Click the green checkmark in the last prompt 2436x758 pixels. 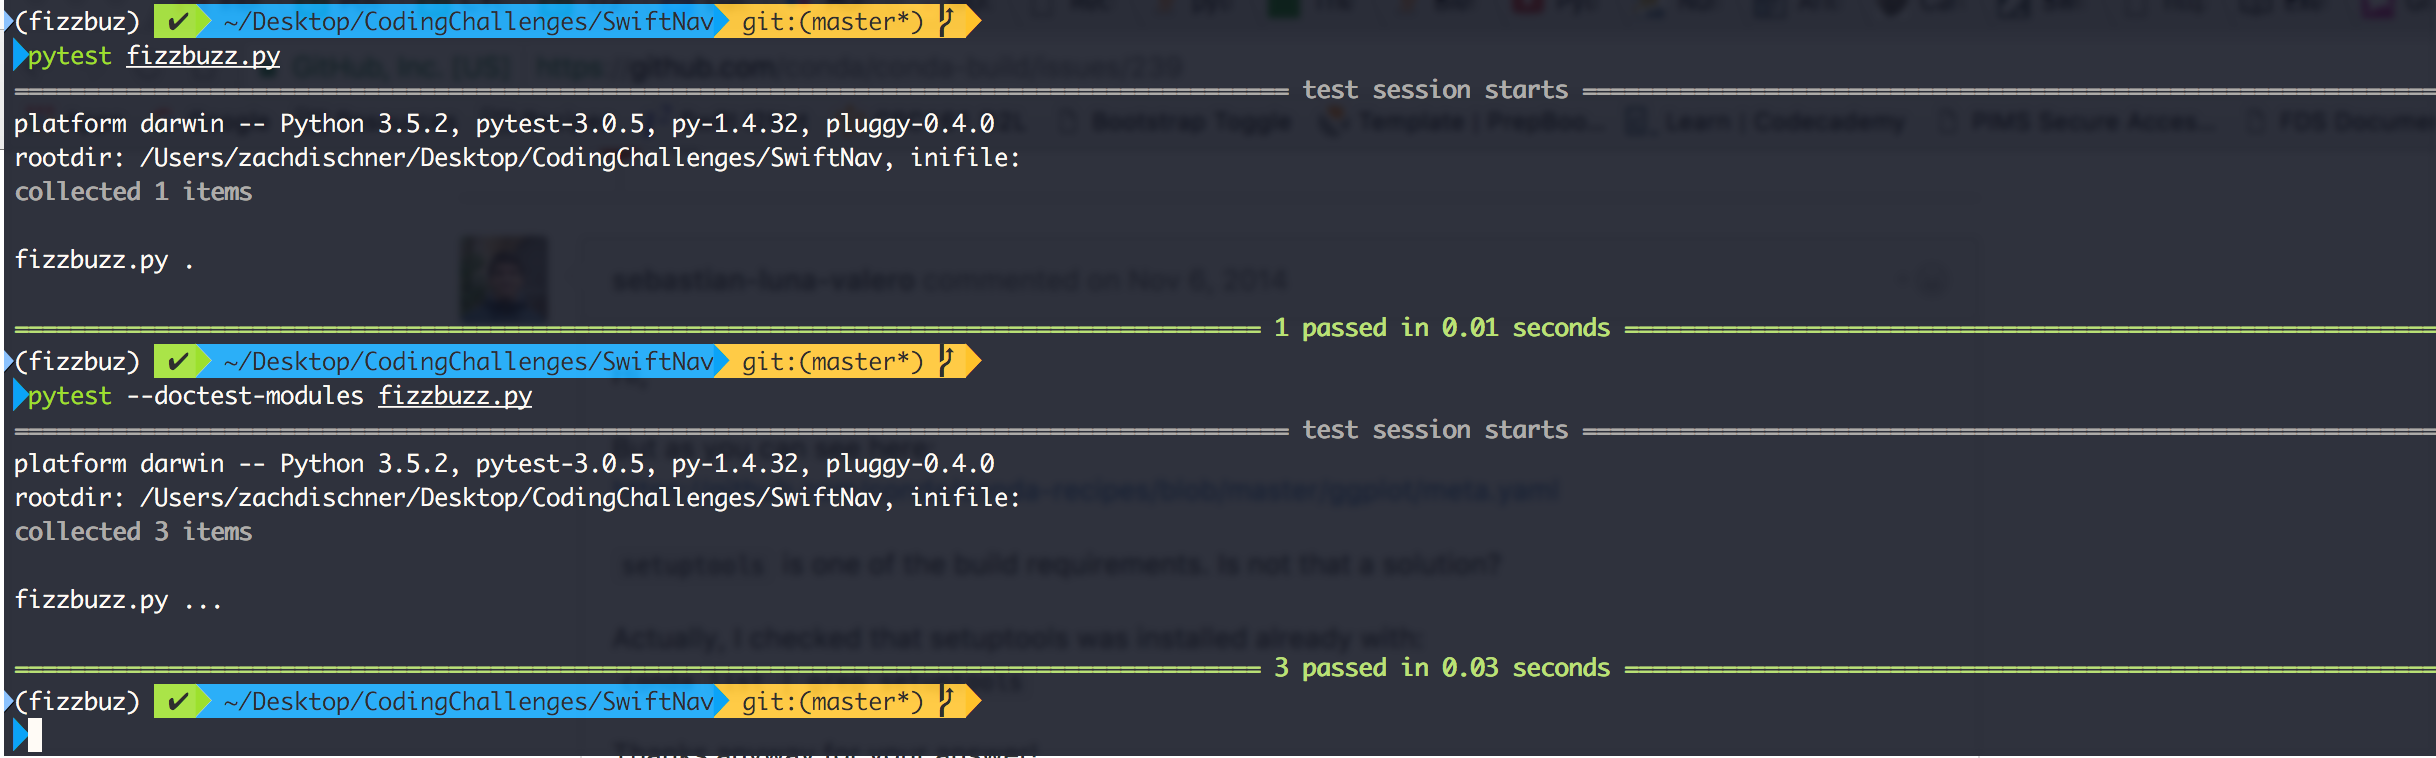click(x=178, y=701)
